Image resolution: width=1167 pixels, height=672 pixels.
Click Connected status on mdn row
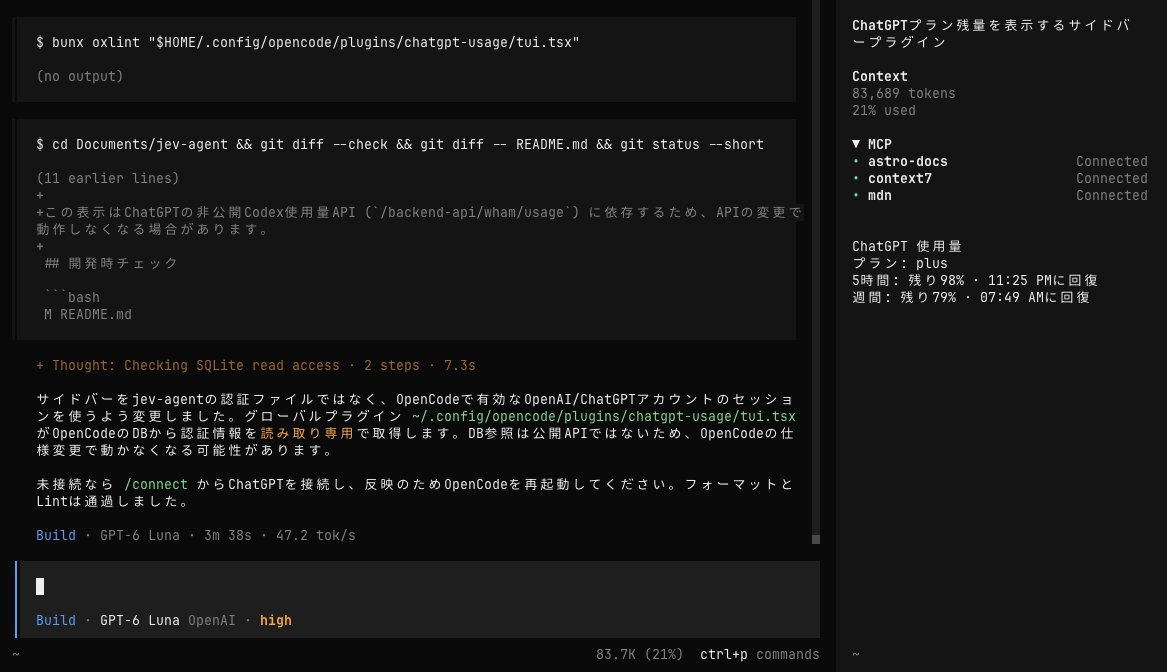(1111, 196)
